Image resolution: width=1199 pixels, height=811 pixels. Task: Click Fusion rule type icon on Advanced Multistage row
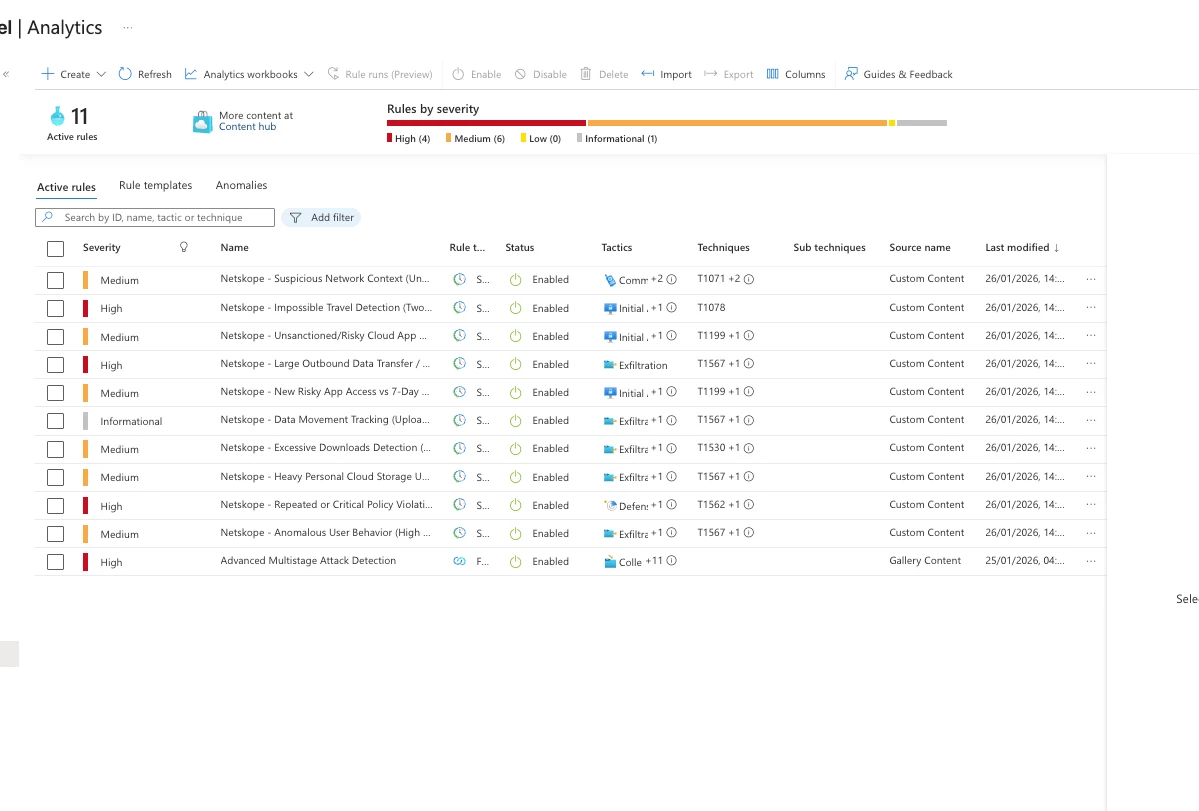coord(460,561)
